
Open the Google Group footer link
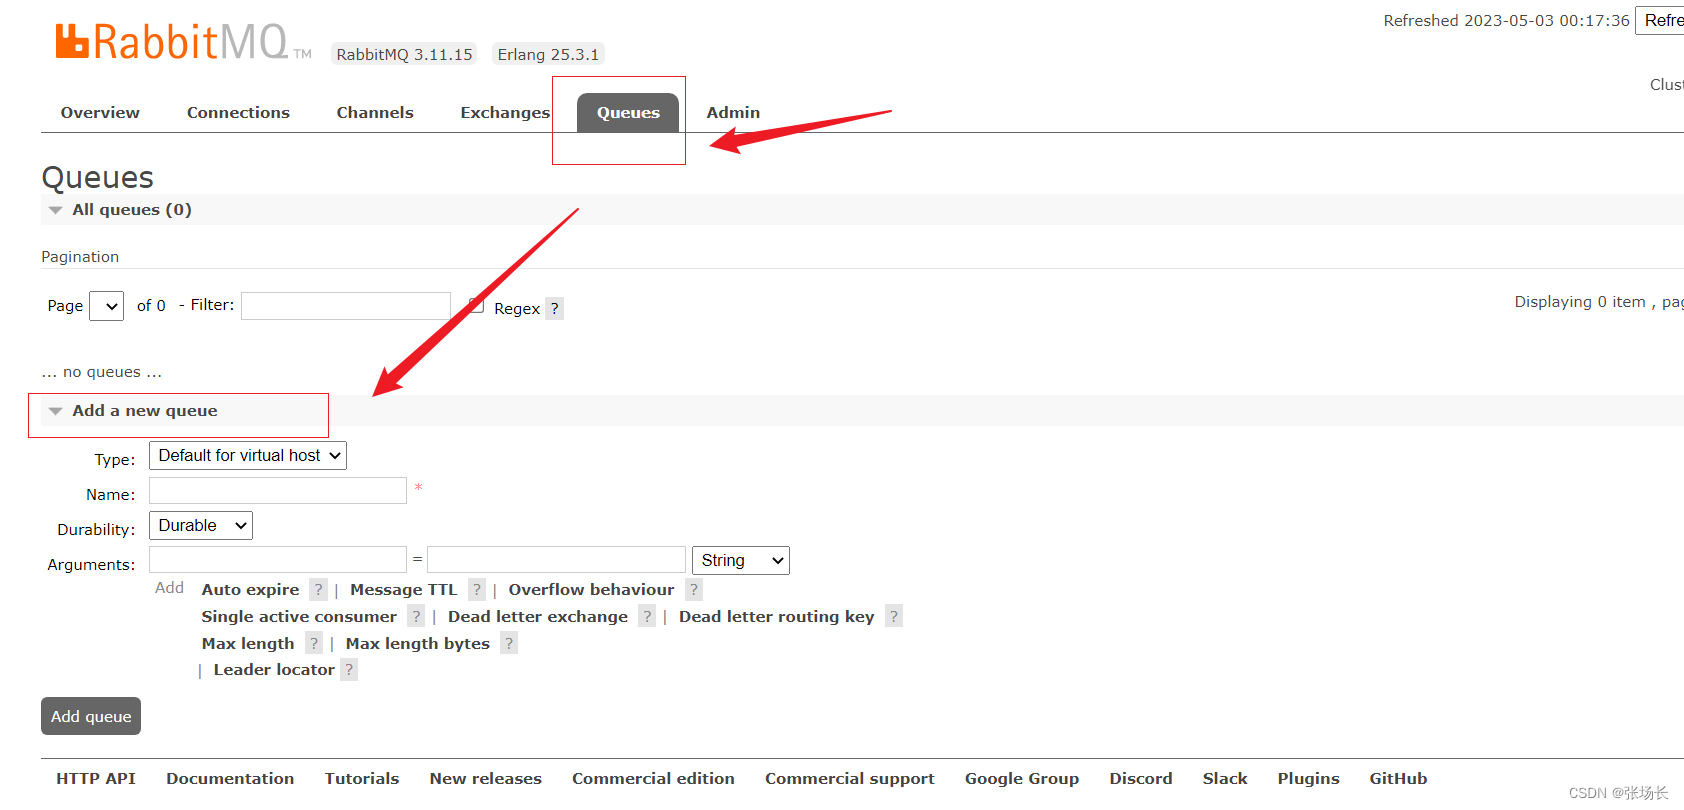(1022, 779)
